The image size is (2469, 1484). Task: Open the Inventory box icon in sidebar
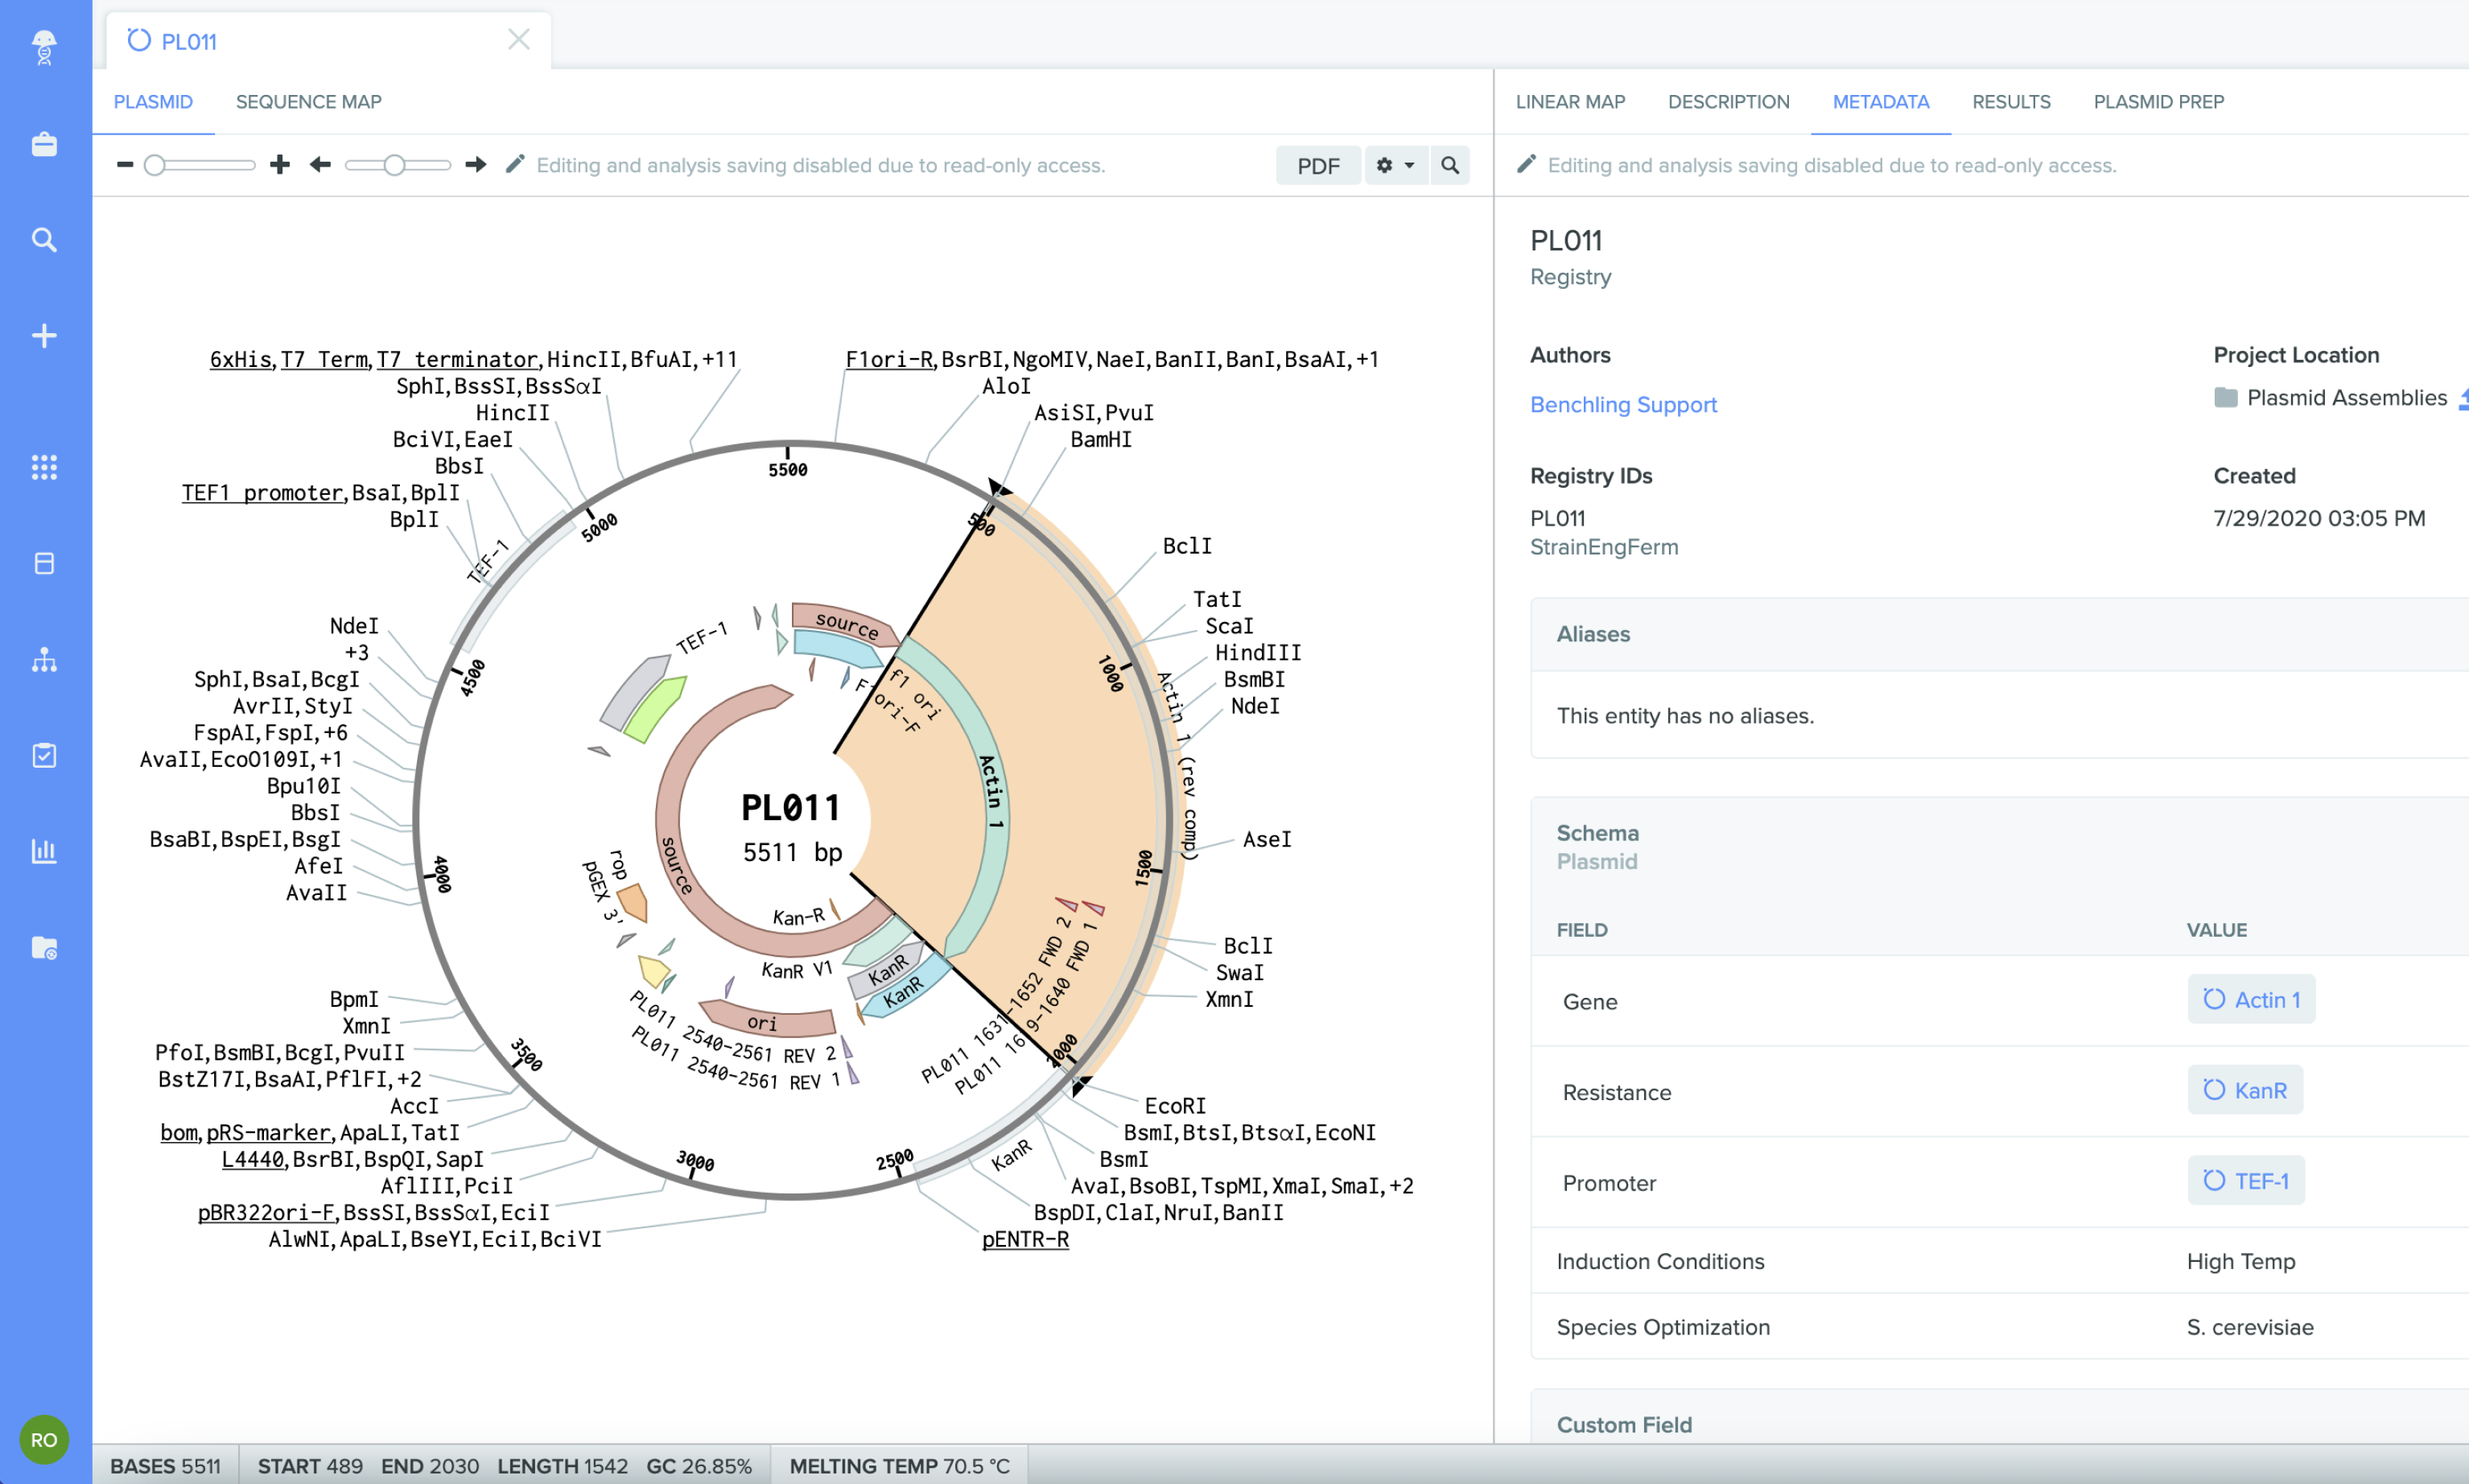(44, 563)
